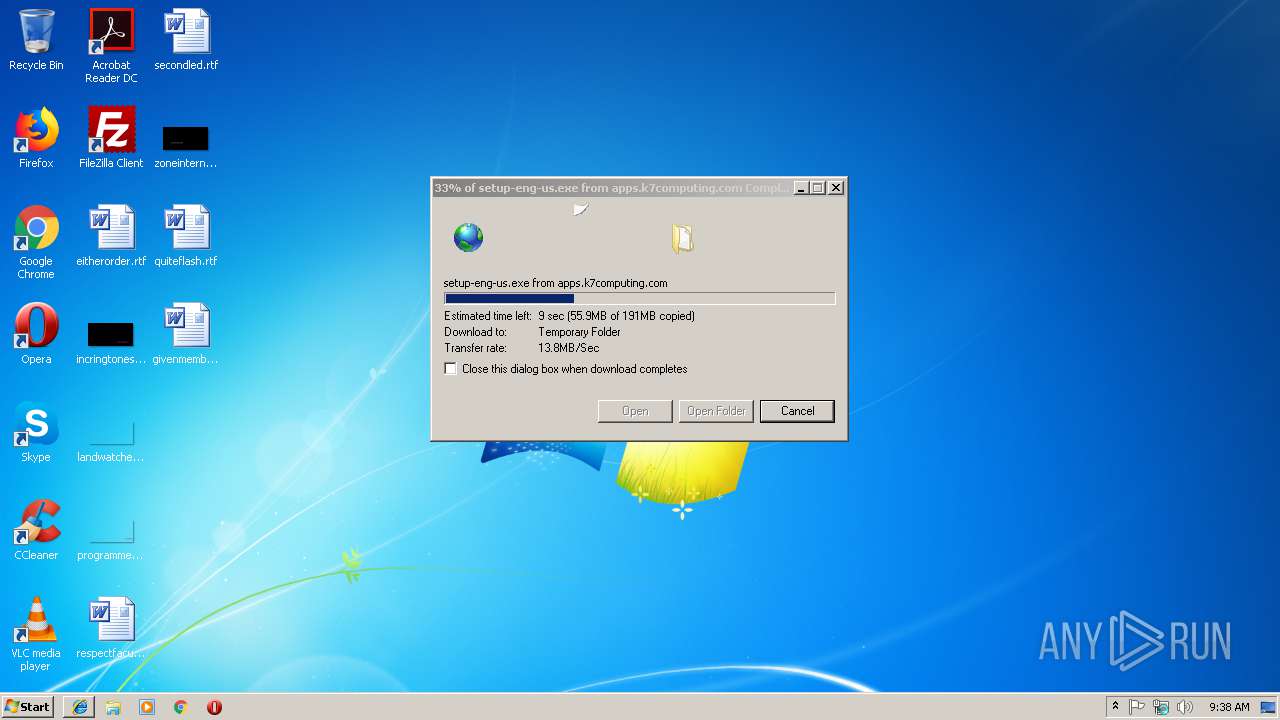Image resolution: width=1280 pixels, height=720 pixels.
Task: Click the download dialog title bar
Action: coord(612,188)
